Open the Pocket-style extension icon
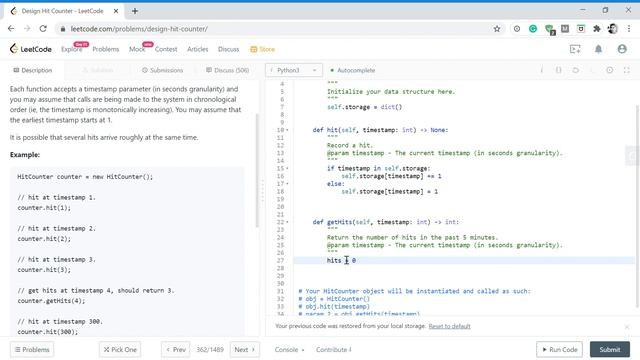The height and width of the screenshot is (360, 640). (x=581, y=29)
